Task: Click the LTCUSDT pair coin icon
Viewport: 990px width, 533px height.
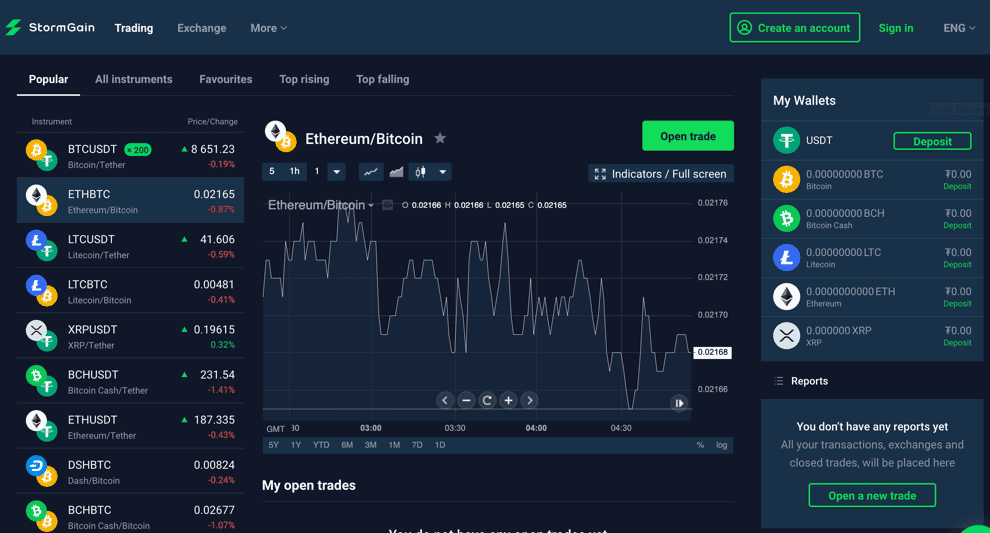Action: point(42,246)
